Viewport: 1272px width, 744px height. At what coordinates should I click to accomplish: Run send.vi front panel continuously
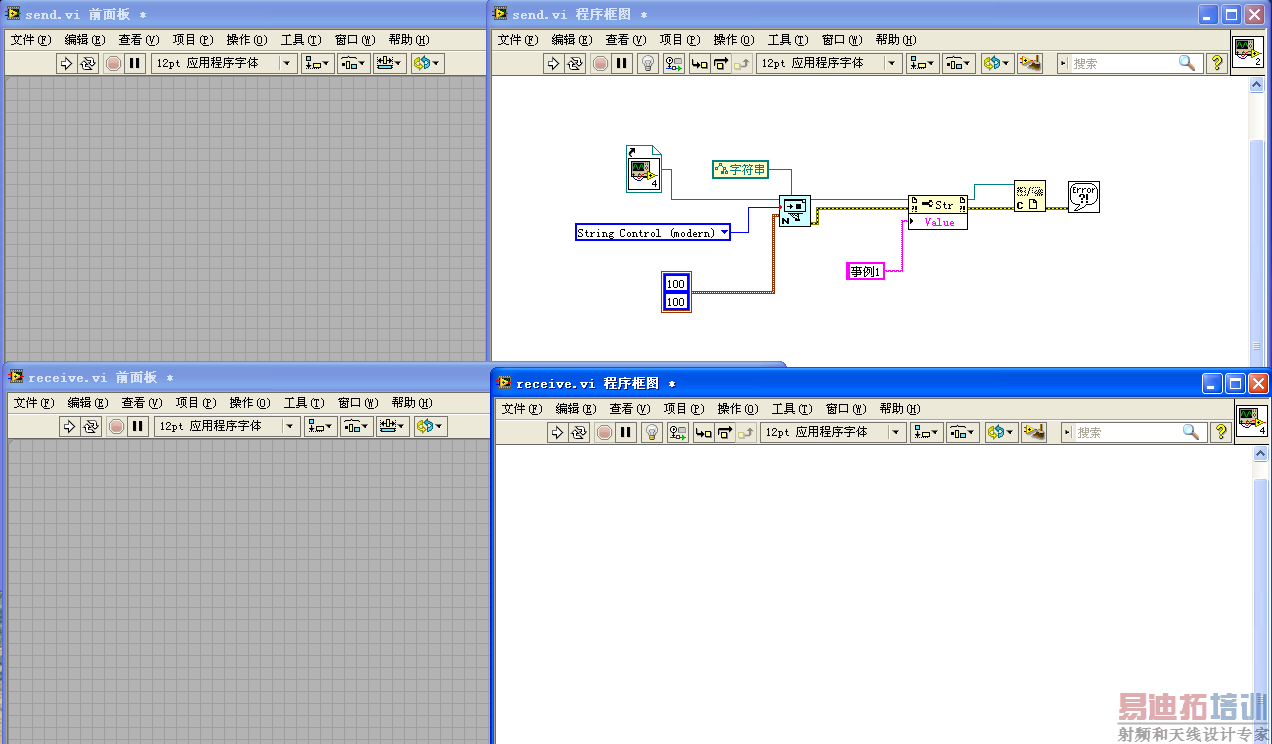[x=88, y=63]
